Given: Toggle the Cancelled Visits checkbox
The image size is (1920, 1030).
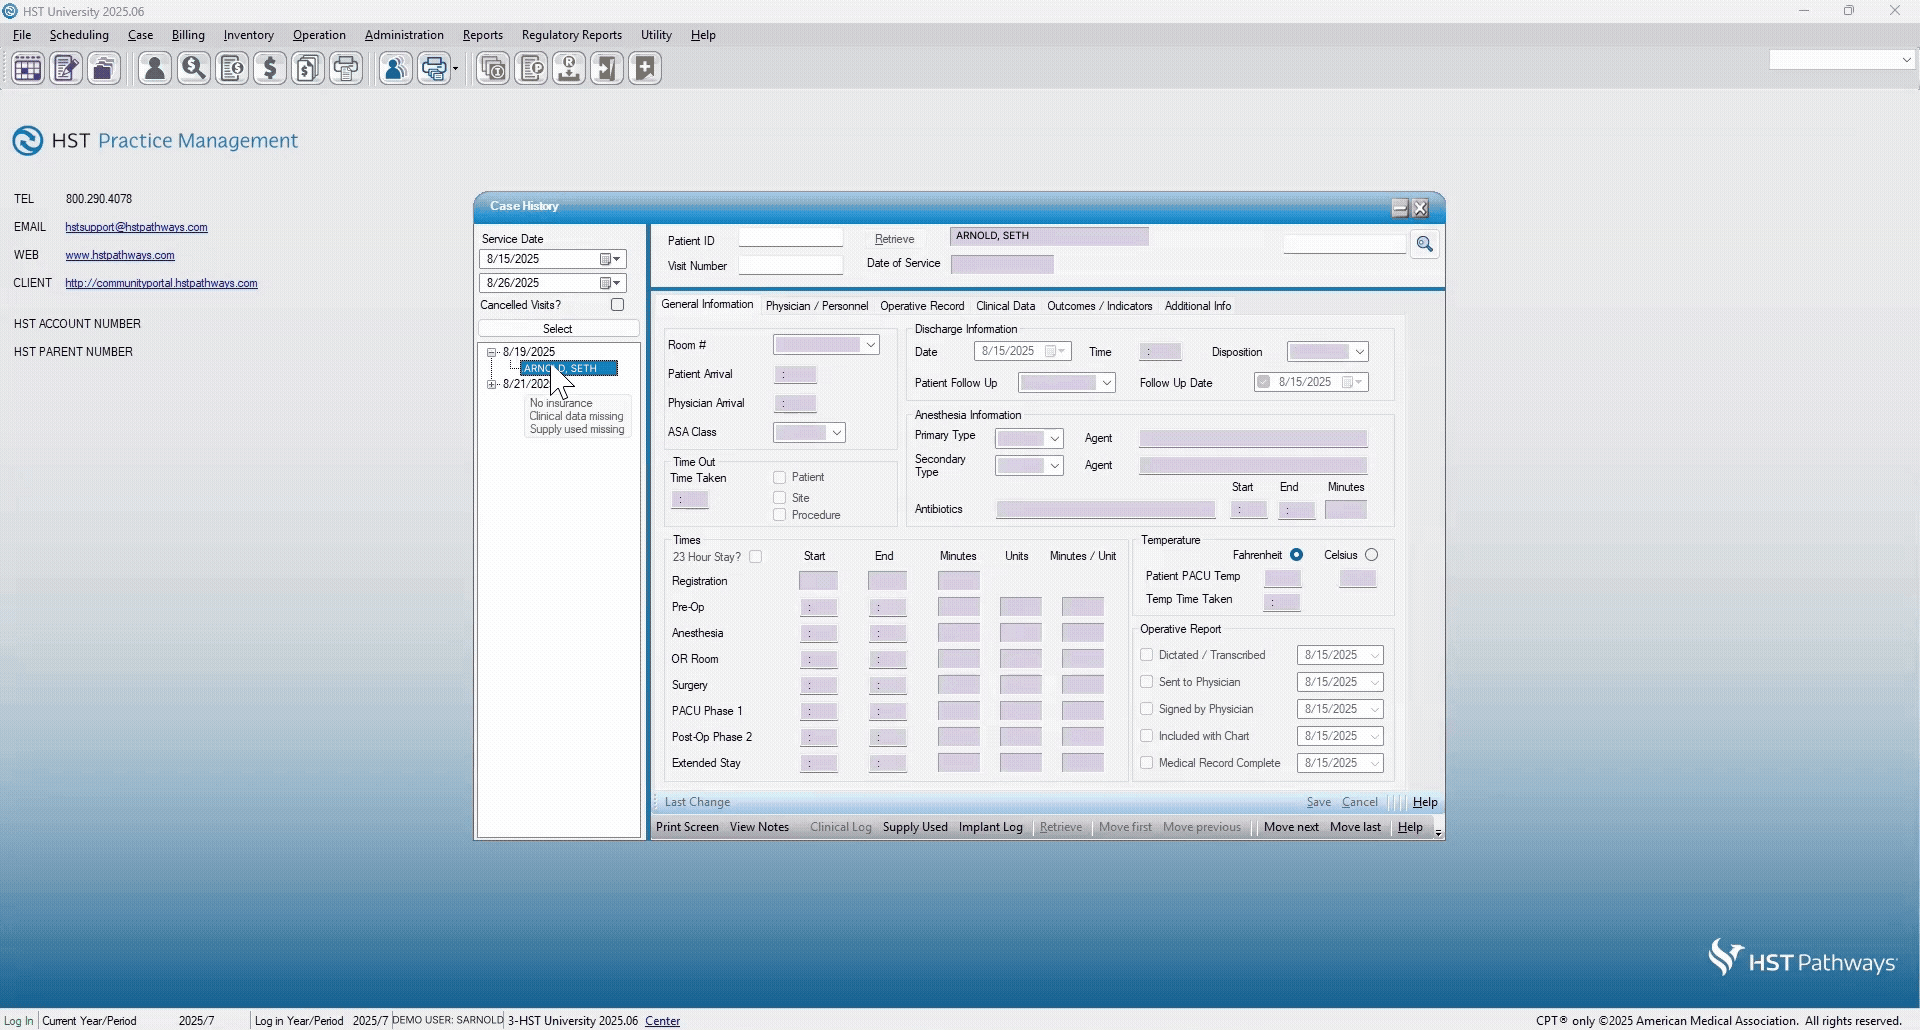Looking at the screenshot, I should pos(617,305).
